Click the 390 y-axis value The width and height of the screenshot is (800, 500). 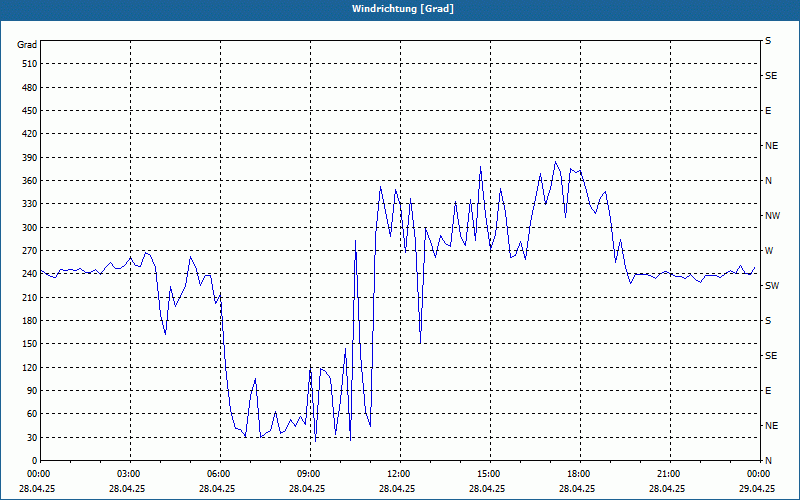click(30, 157)
